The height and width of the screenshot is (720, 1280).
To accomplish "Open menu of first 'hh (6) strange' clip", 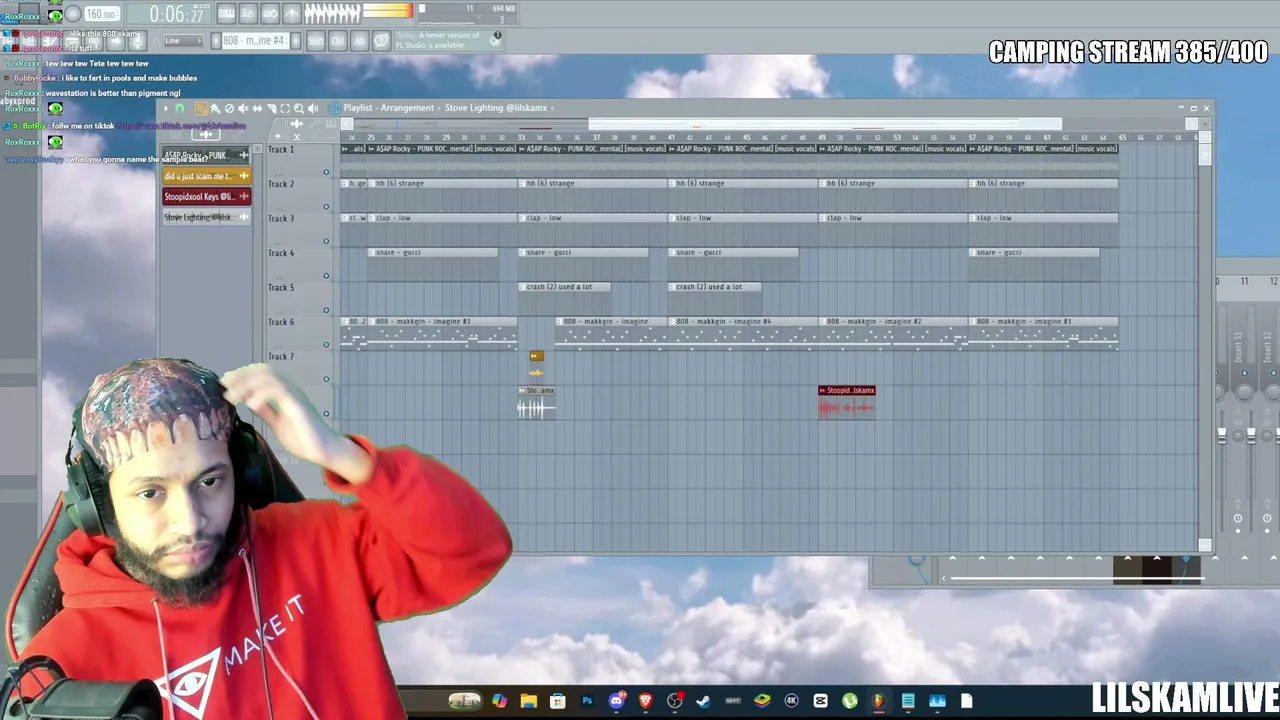I will pyautogui.click(x=372, y=184).
